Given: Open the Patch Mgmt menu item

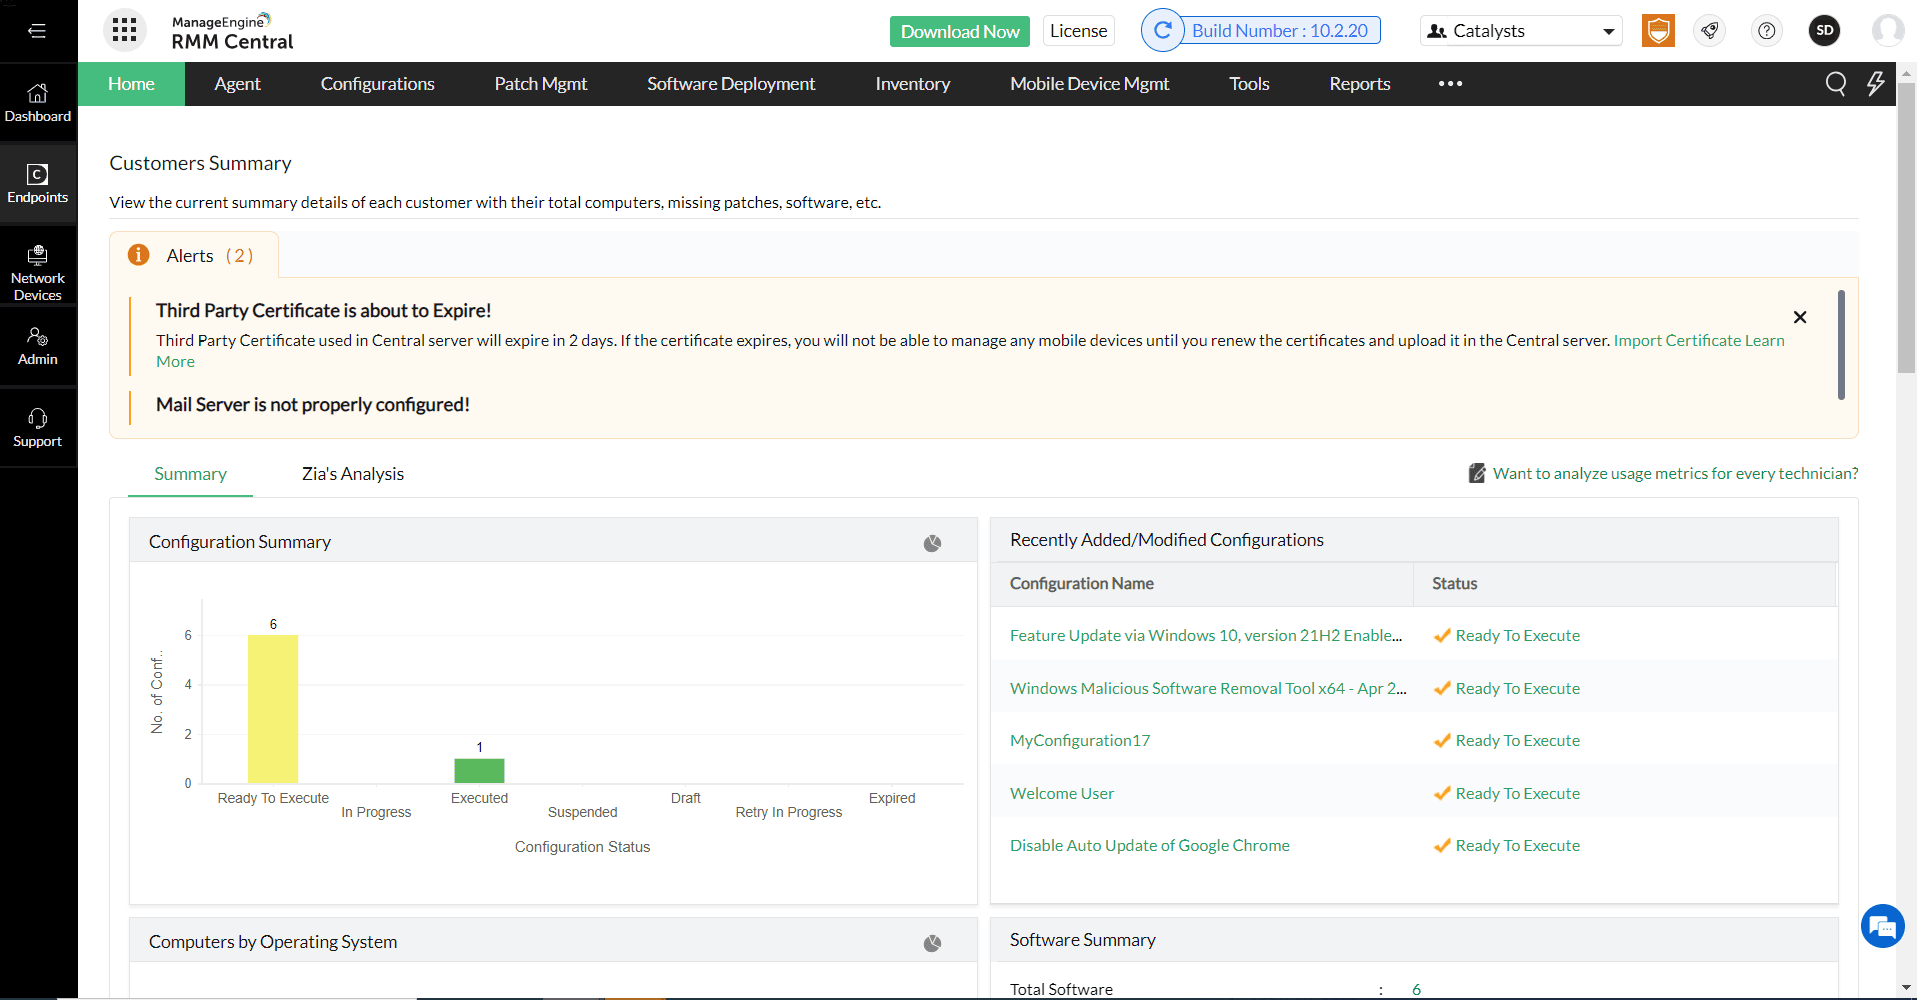Looking at the screenshot, I should pyautogui.click(x=540, y=84).
